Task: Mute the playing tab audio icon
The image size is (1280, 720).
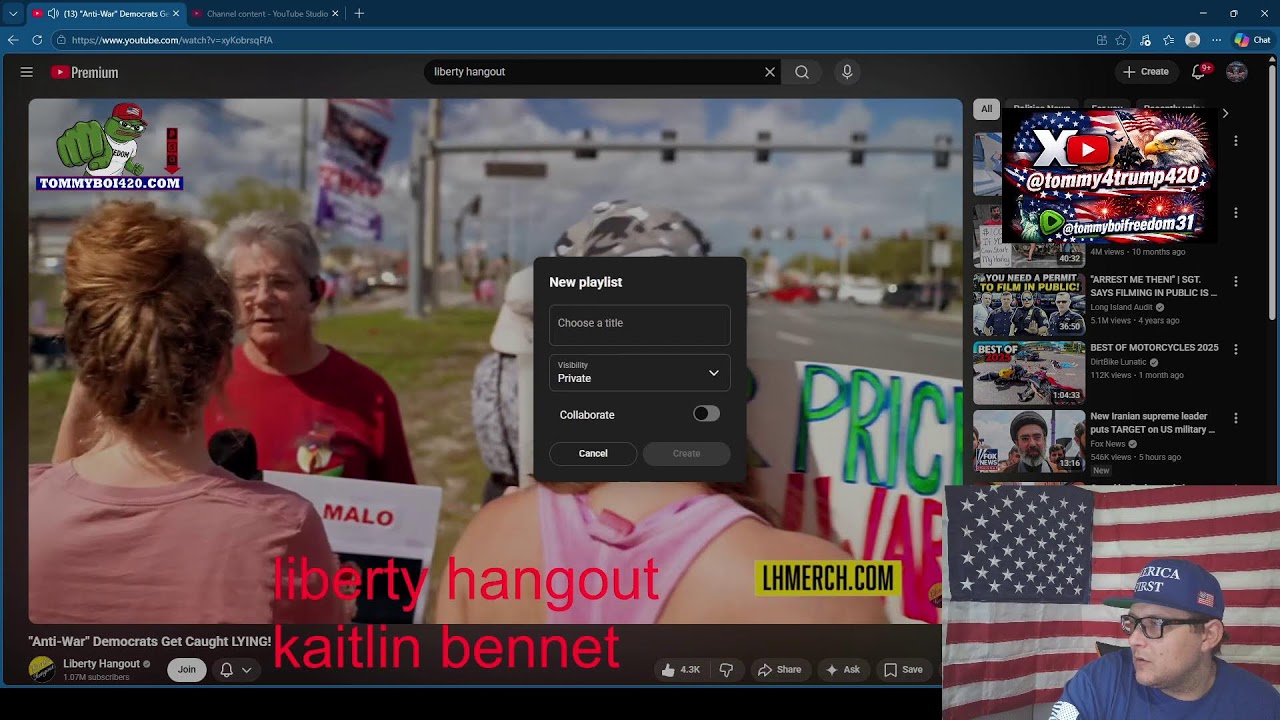Action: tap(53, 14)
